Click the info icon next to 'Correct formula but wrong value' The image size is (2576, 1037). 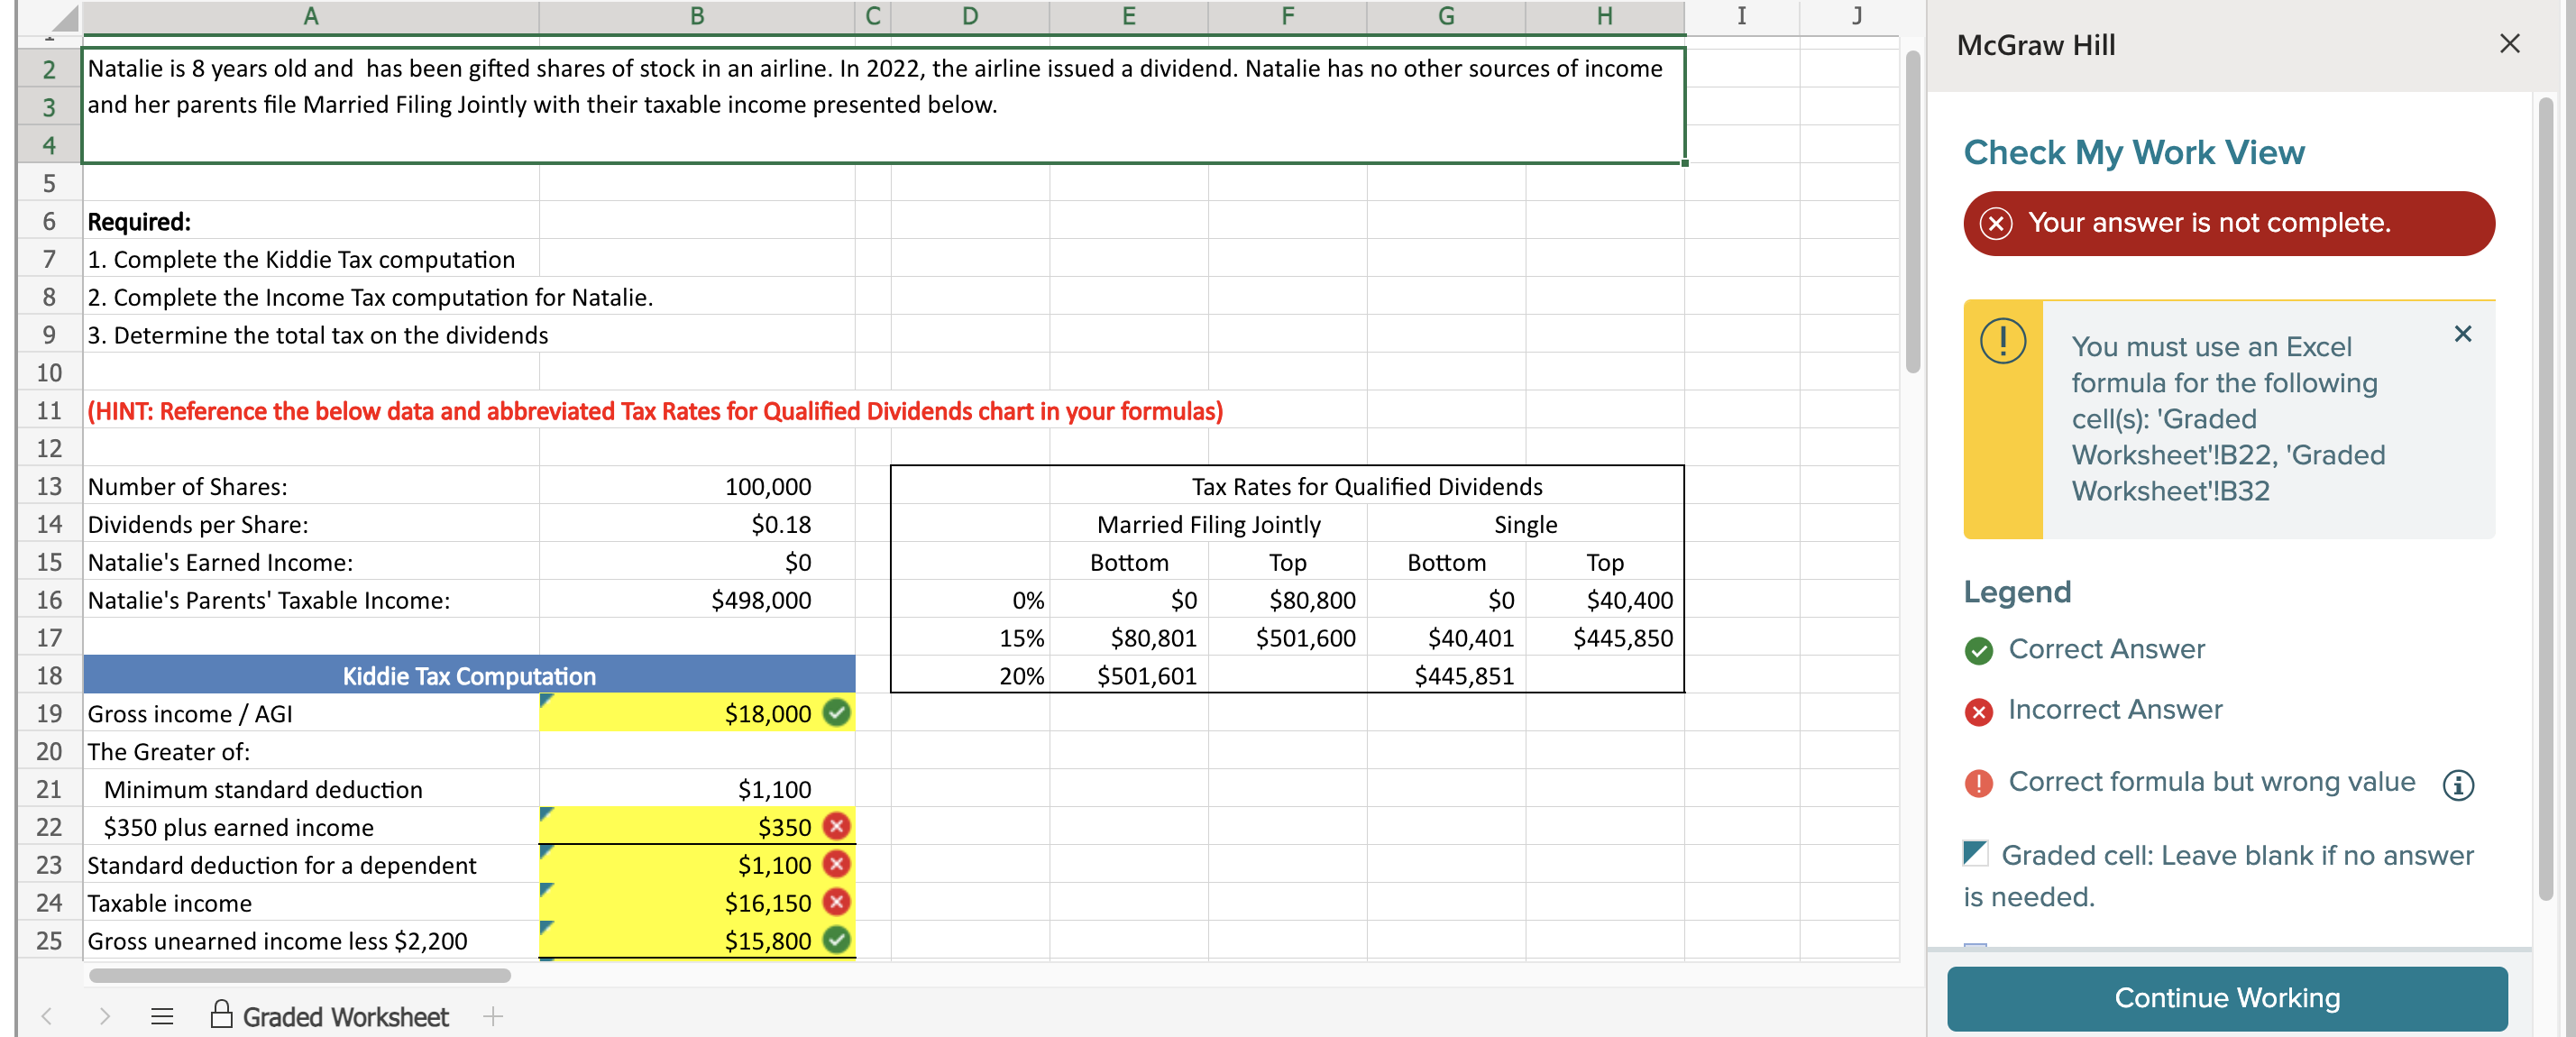[2458, 785]
